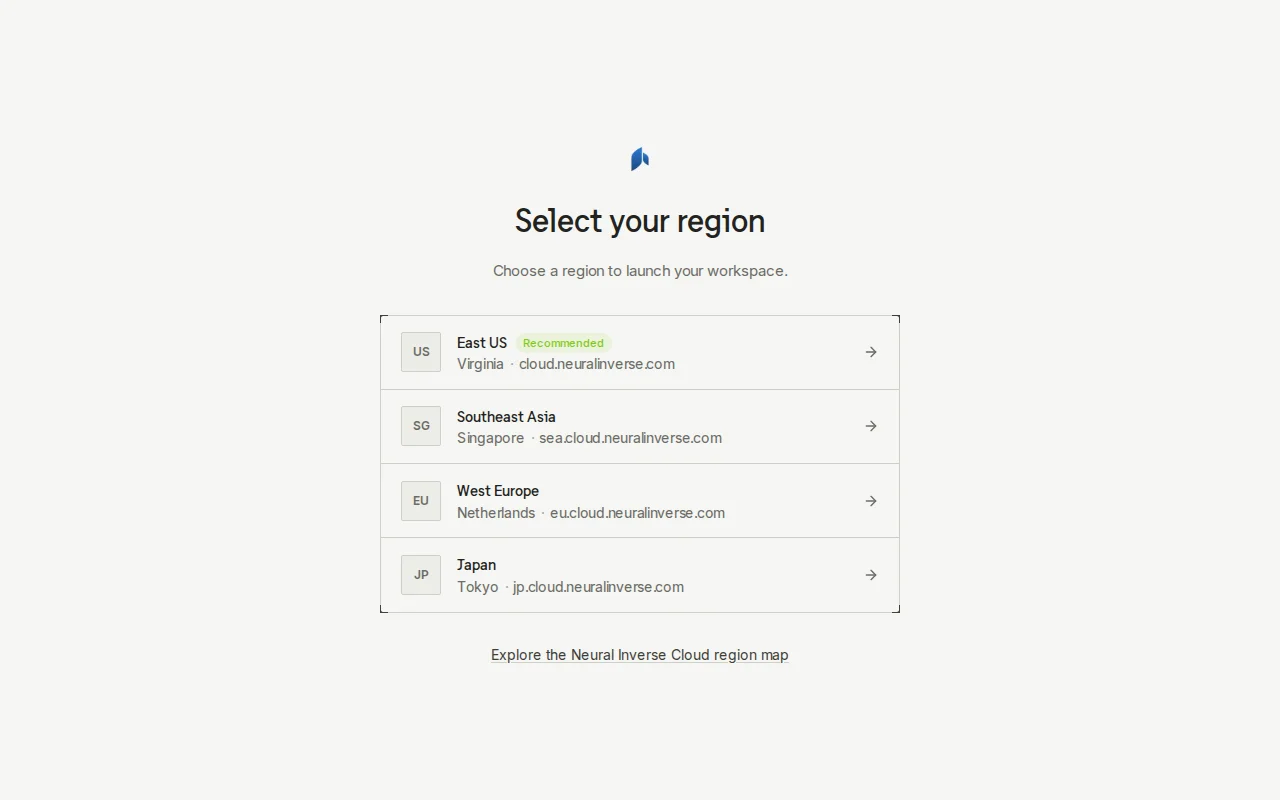Choose the Southeast Asia region title

point(506,417)
